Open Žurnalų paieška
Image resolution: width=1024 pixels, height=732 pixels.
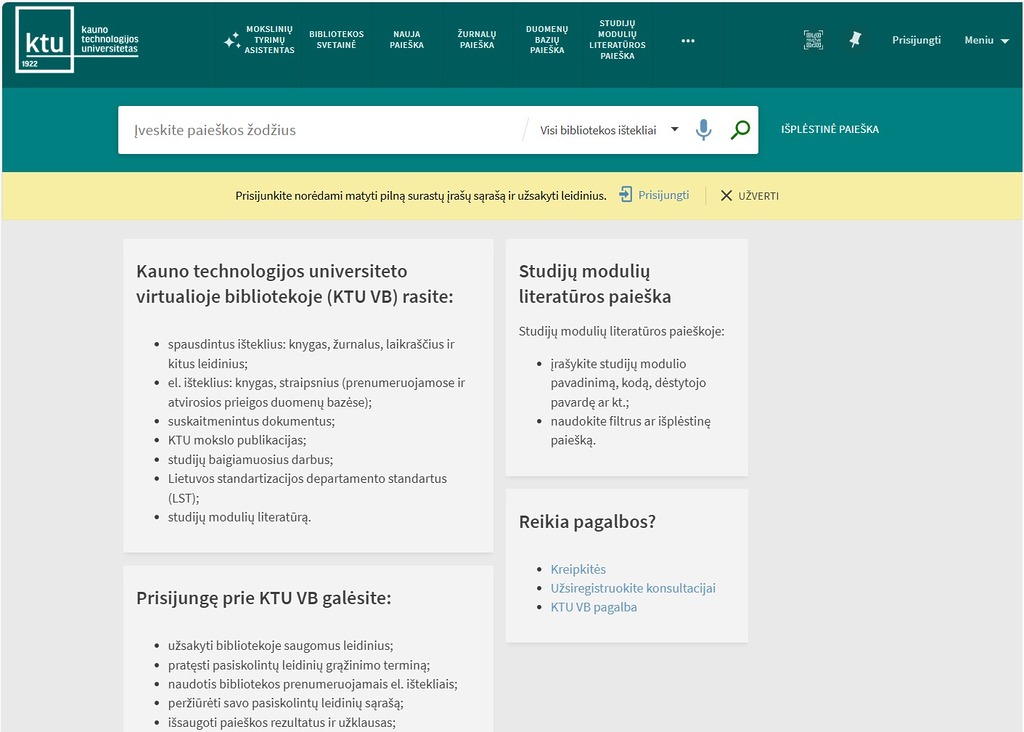click(x=477, y=40)
